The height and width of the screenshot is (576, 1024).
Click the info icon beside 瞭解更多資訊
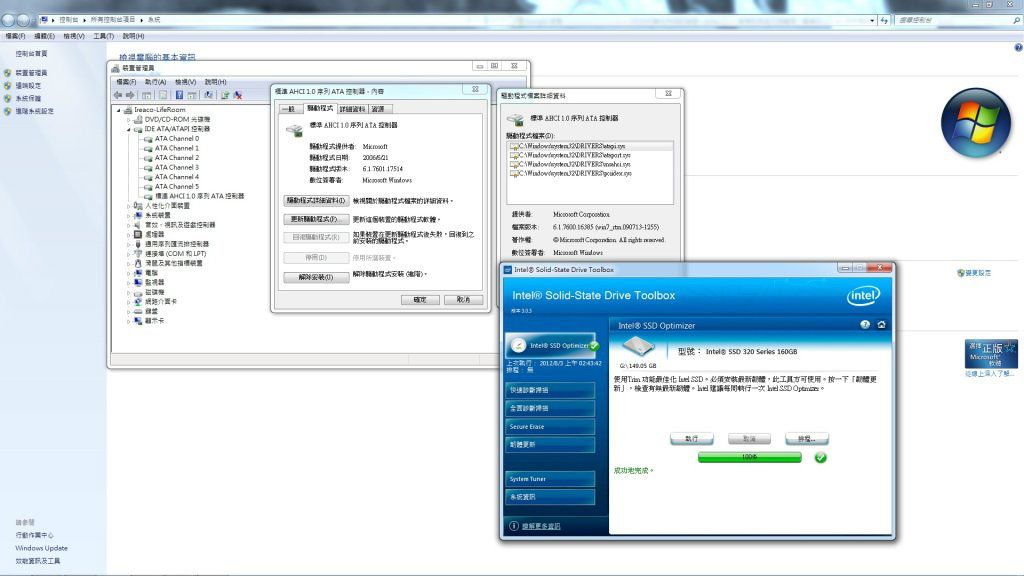click(x=514, y=526)
